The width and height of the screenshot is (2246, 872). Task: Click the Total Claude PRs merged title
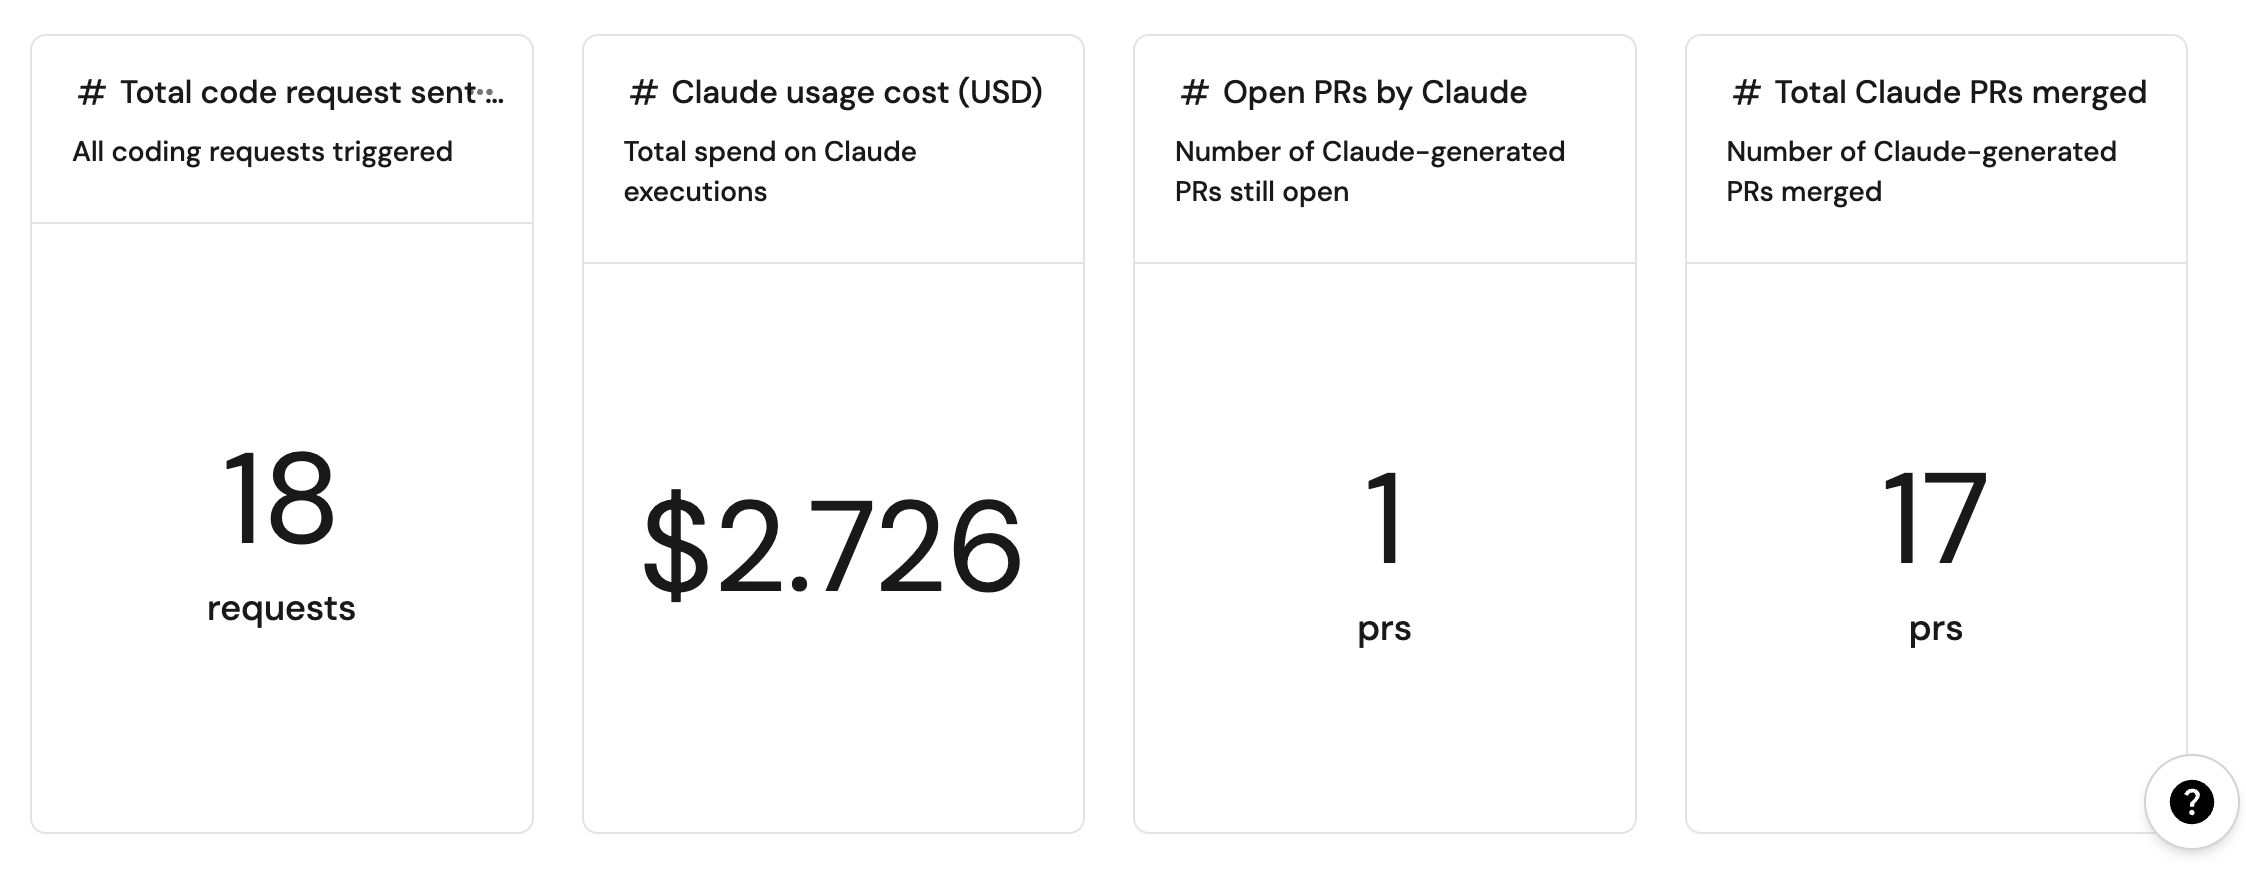(1960, 93)
